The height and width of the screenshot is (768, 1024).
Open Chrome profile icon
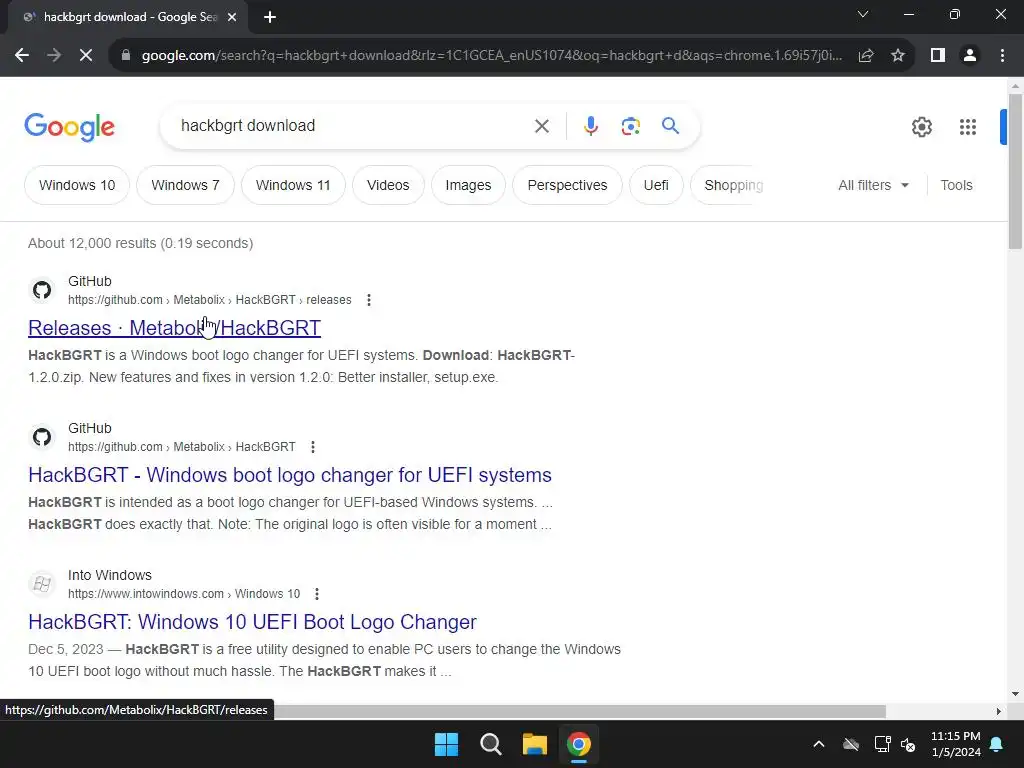point(970,56)
